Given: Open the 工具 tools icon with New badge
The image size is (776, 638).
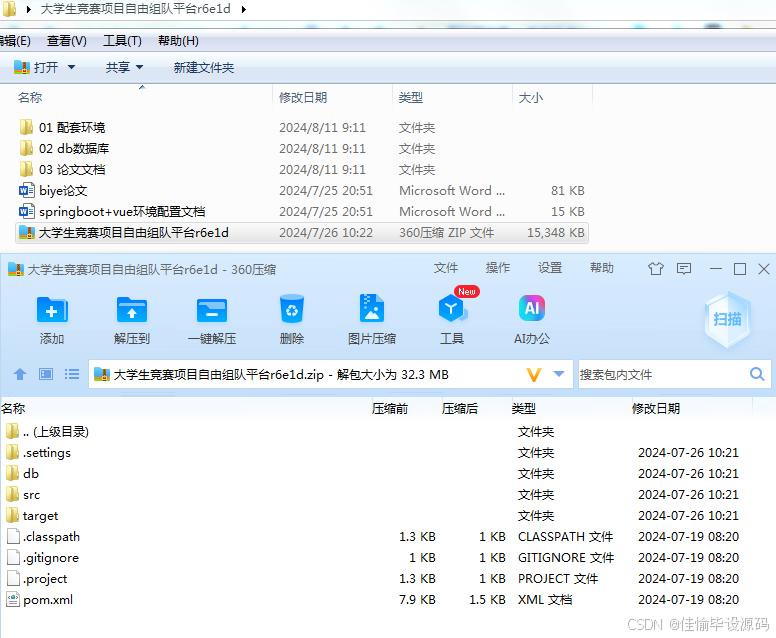Looking at the screenshot, I should (x=452, y=309).
